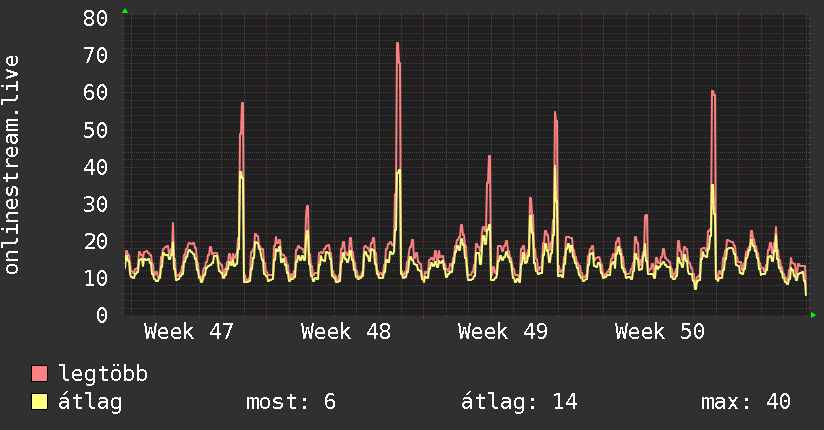The height and width of the screenshot is (430, 824).
Task: Select the Week 48 axis label
Action: coord(346,332)
